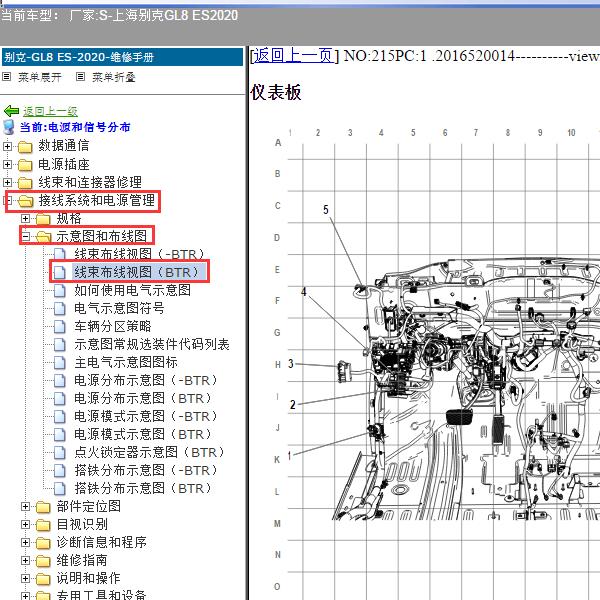Screen dimensions: 600x600
Task: Open 电源分布示意图（BTR） page
Action: point(143,398)
